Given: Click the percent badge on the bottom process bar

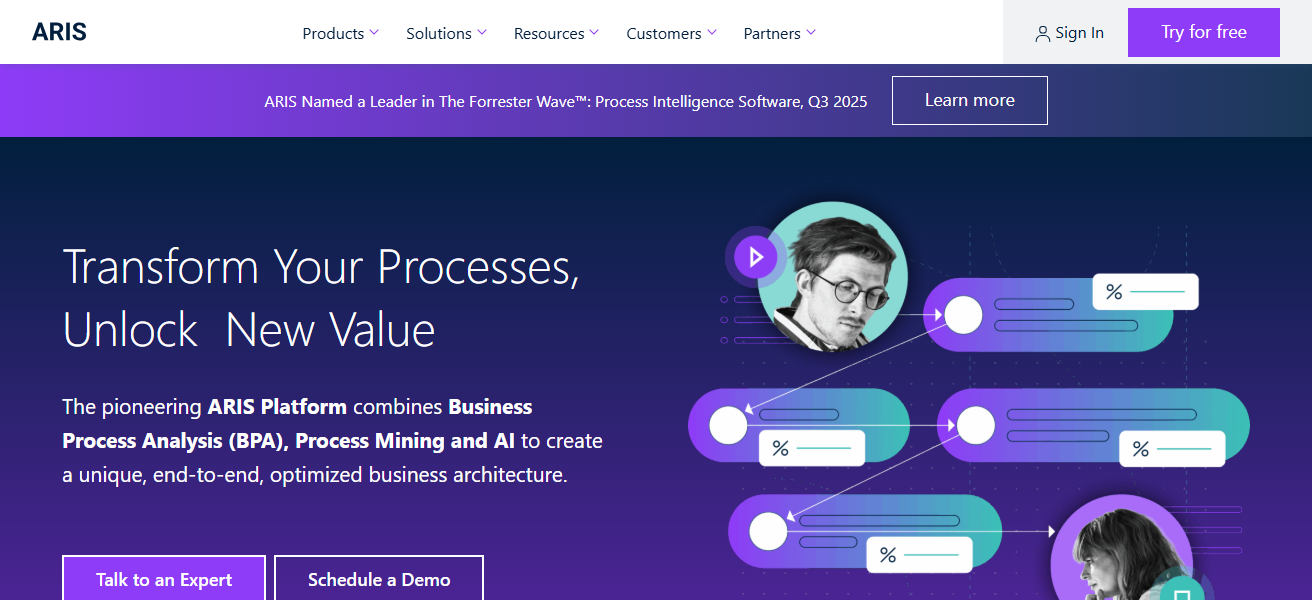Looking at the screenshot, I should [x=888, y=555].
